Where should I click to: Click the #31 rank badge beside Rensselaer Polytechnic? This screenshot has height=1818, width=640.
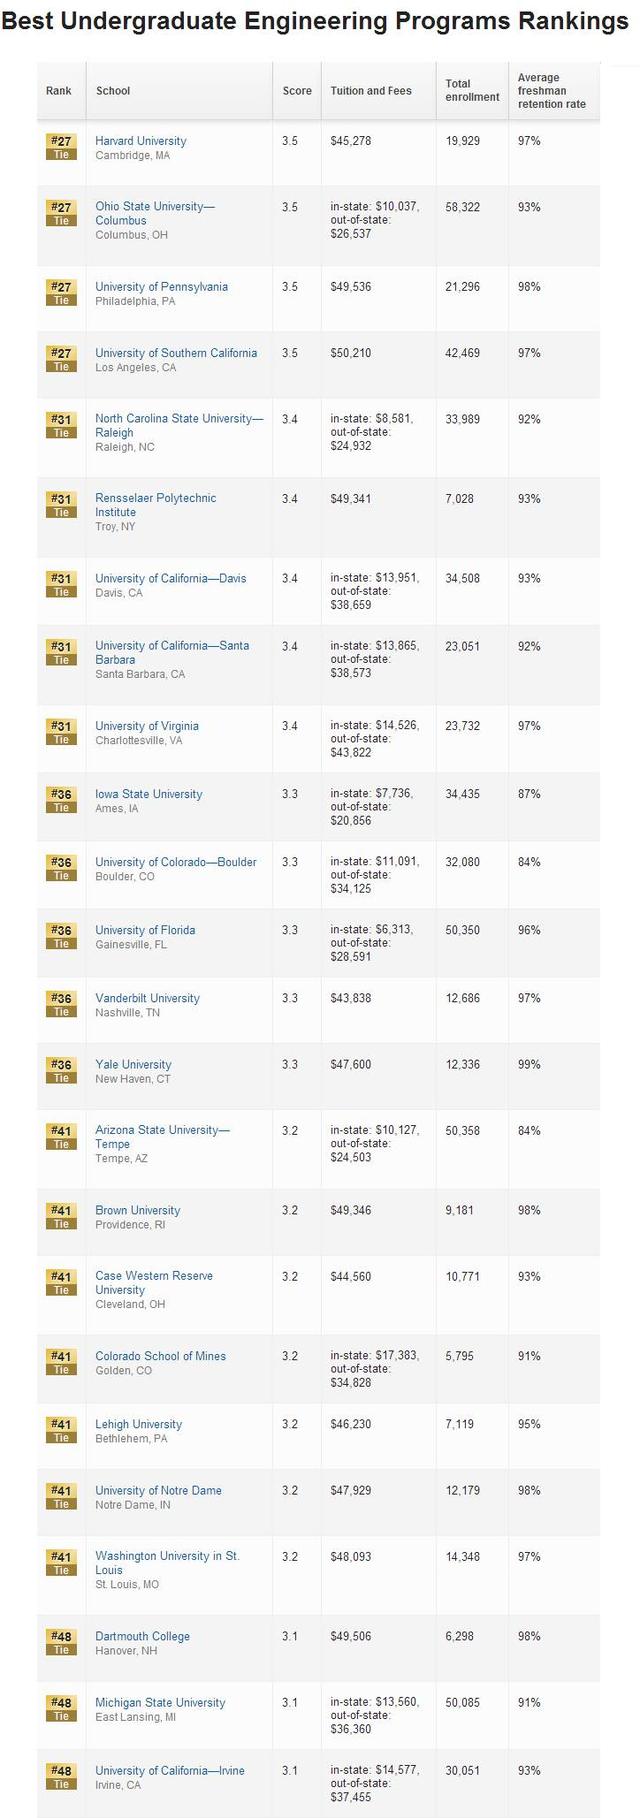point(61,504)
